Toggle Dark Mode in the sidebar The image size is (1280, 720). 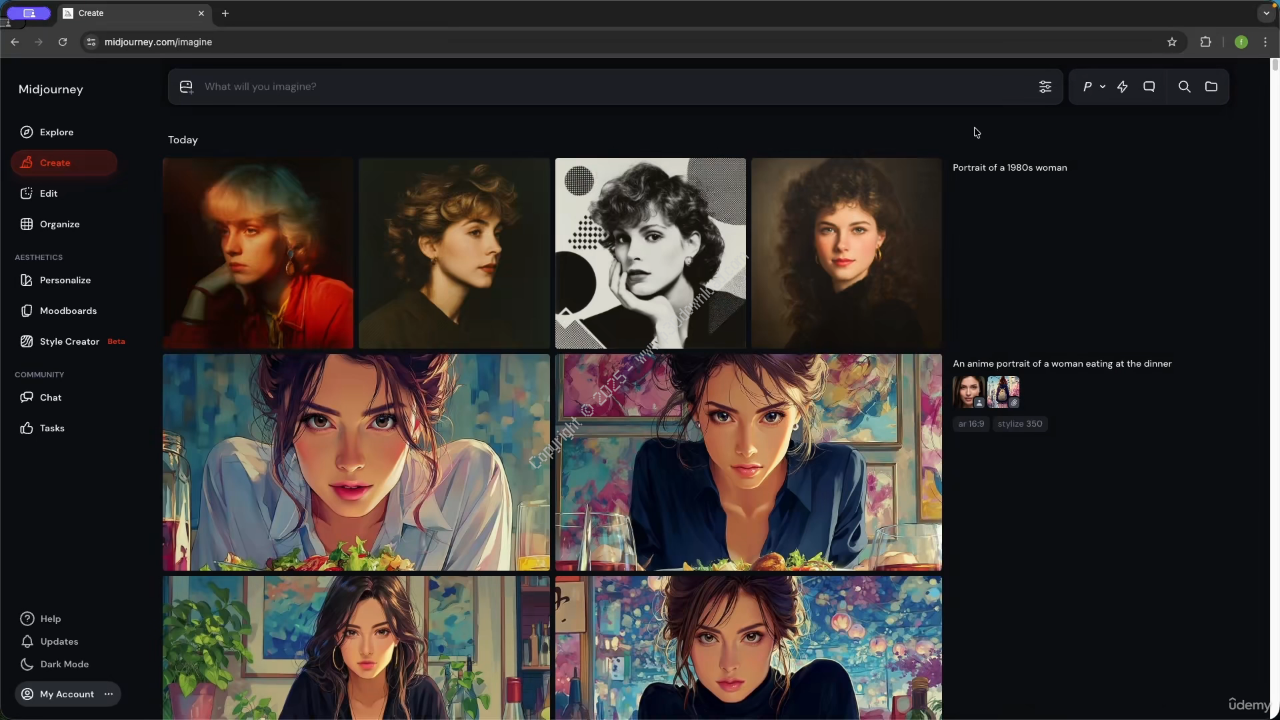[64, 664]
